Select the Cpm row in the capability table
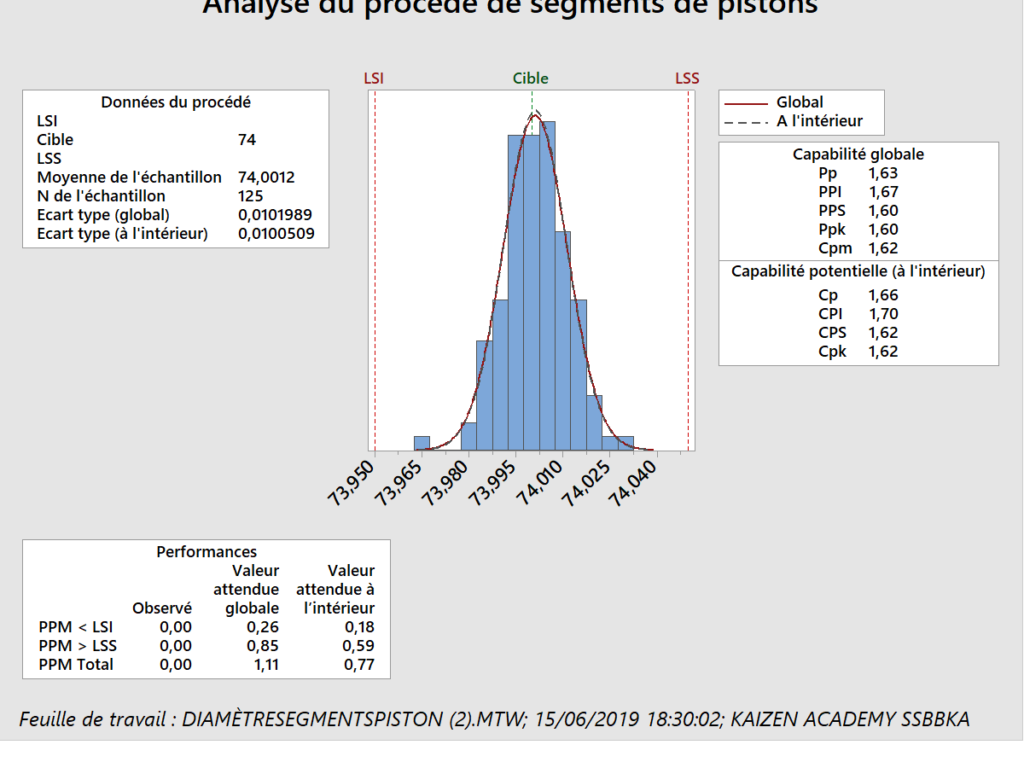1024x768 pixels. pyautogui.click(x=857, y=248)
